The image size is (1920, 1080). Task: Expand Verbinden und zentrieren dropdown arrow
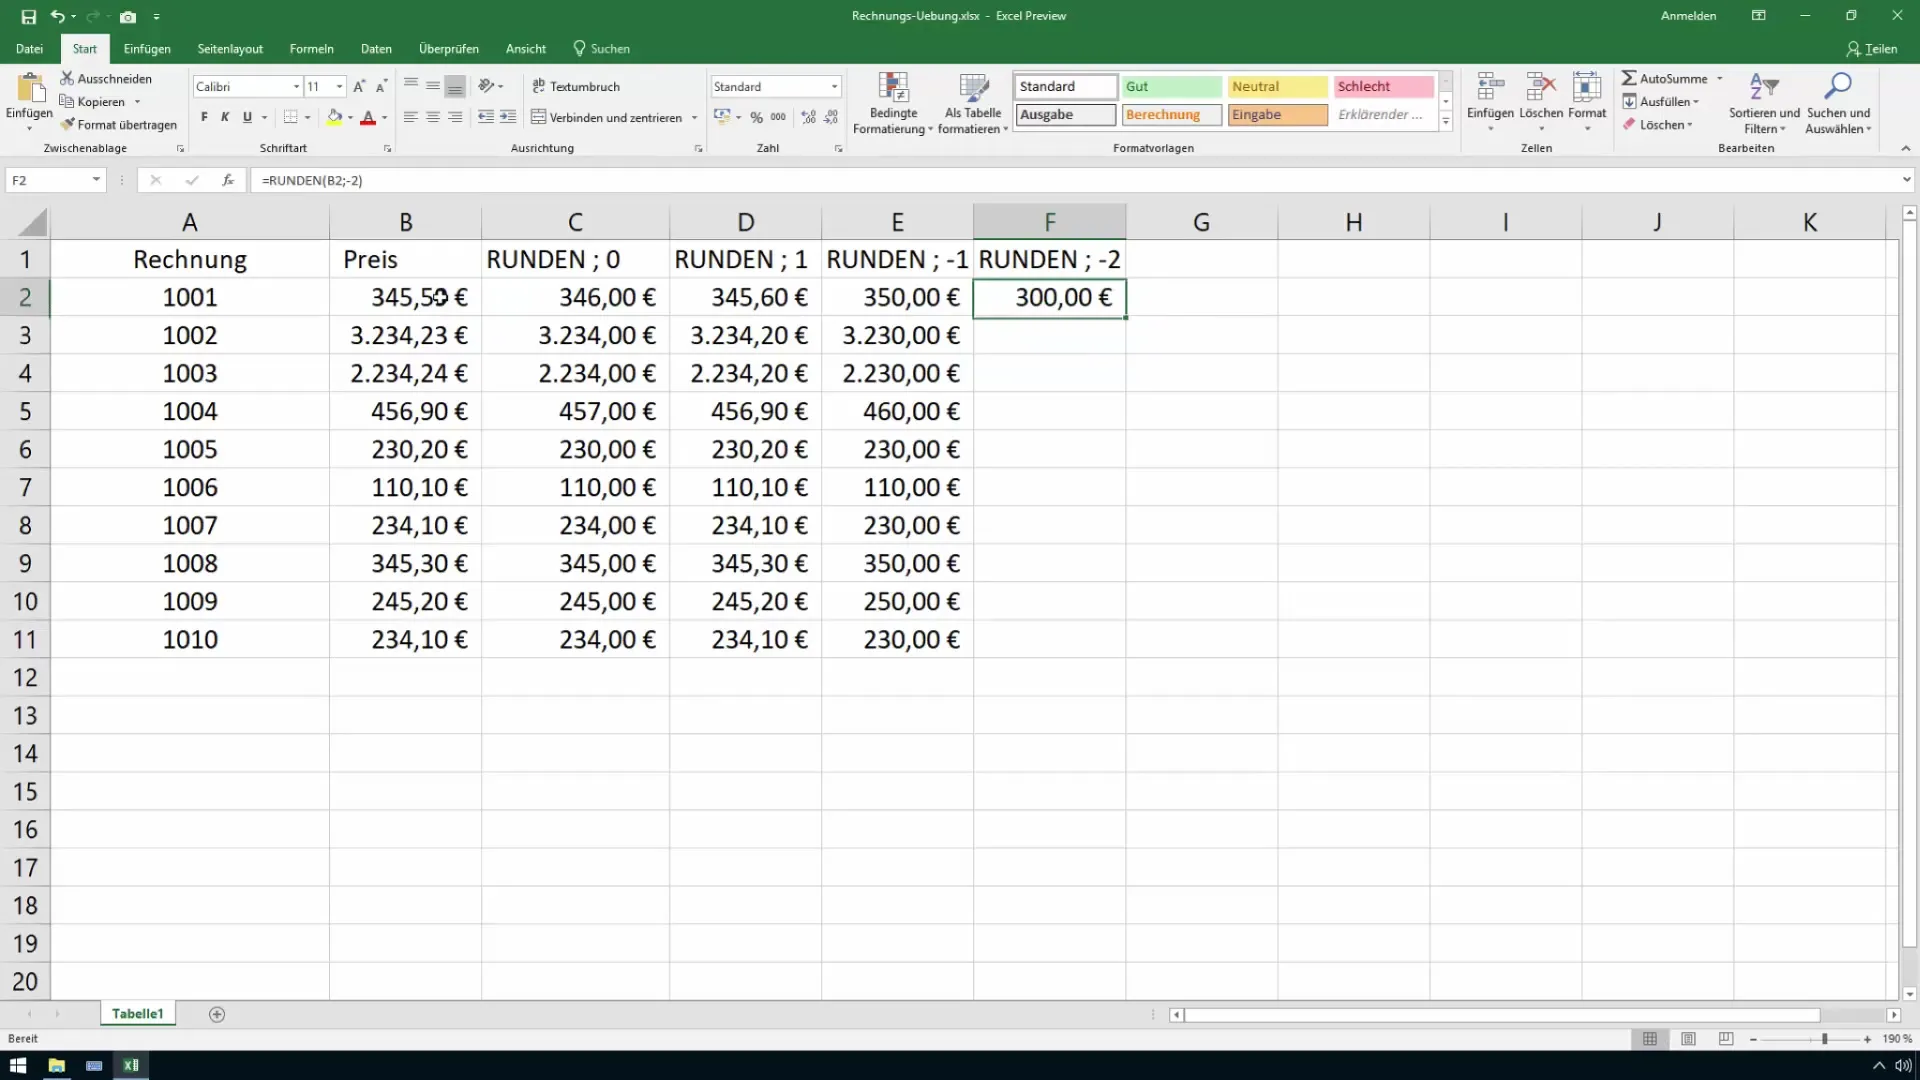[x=694, y=117]
